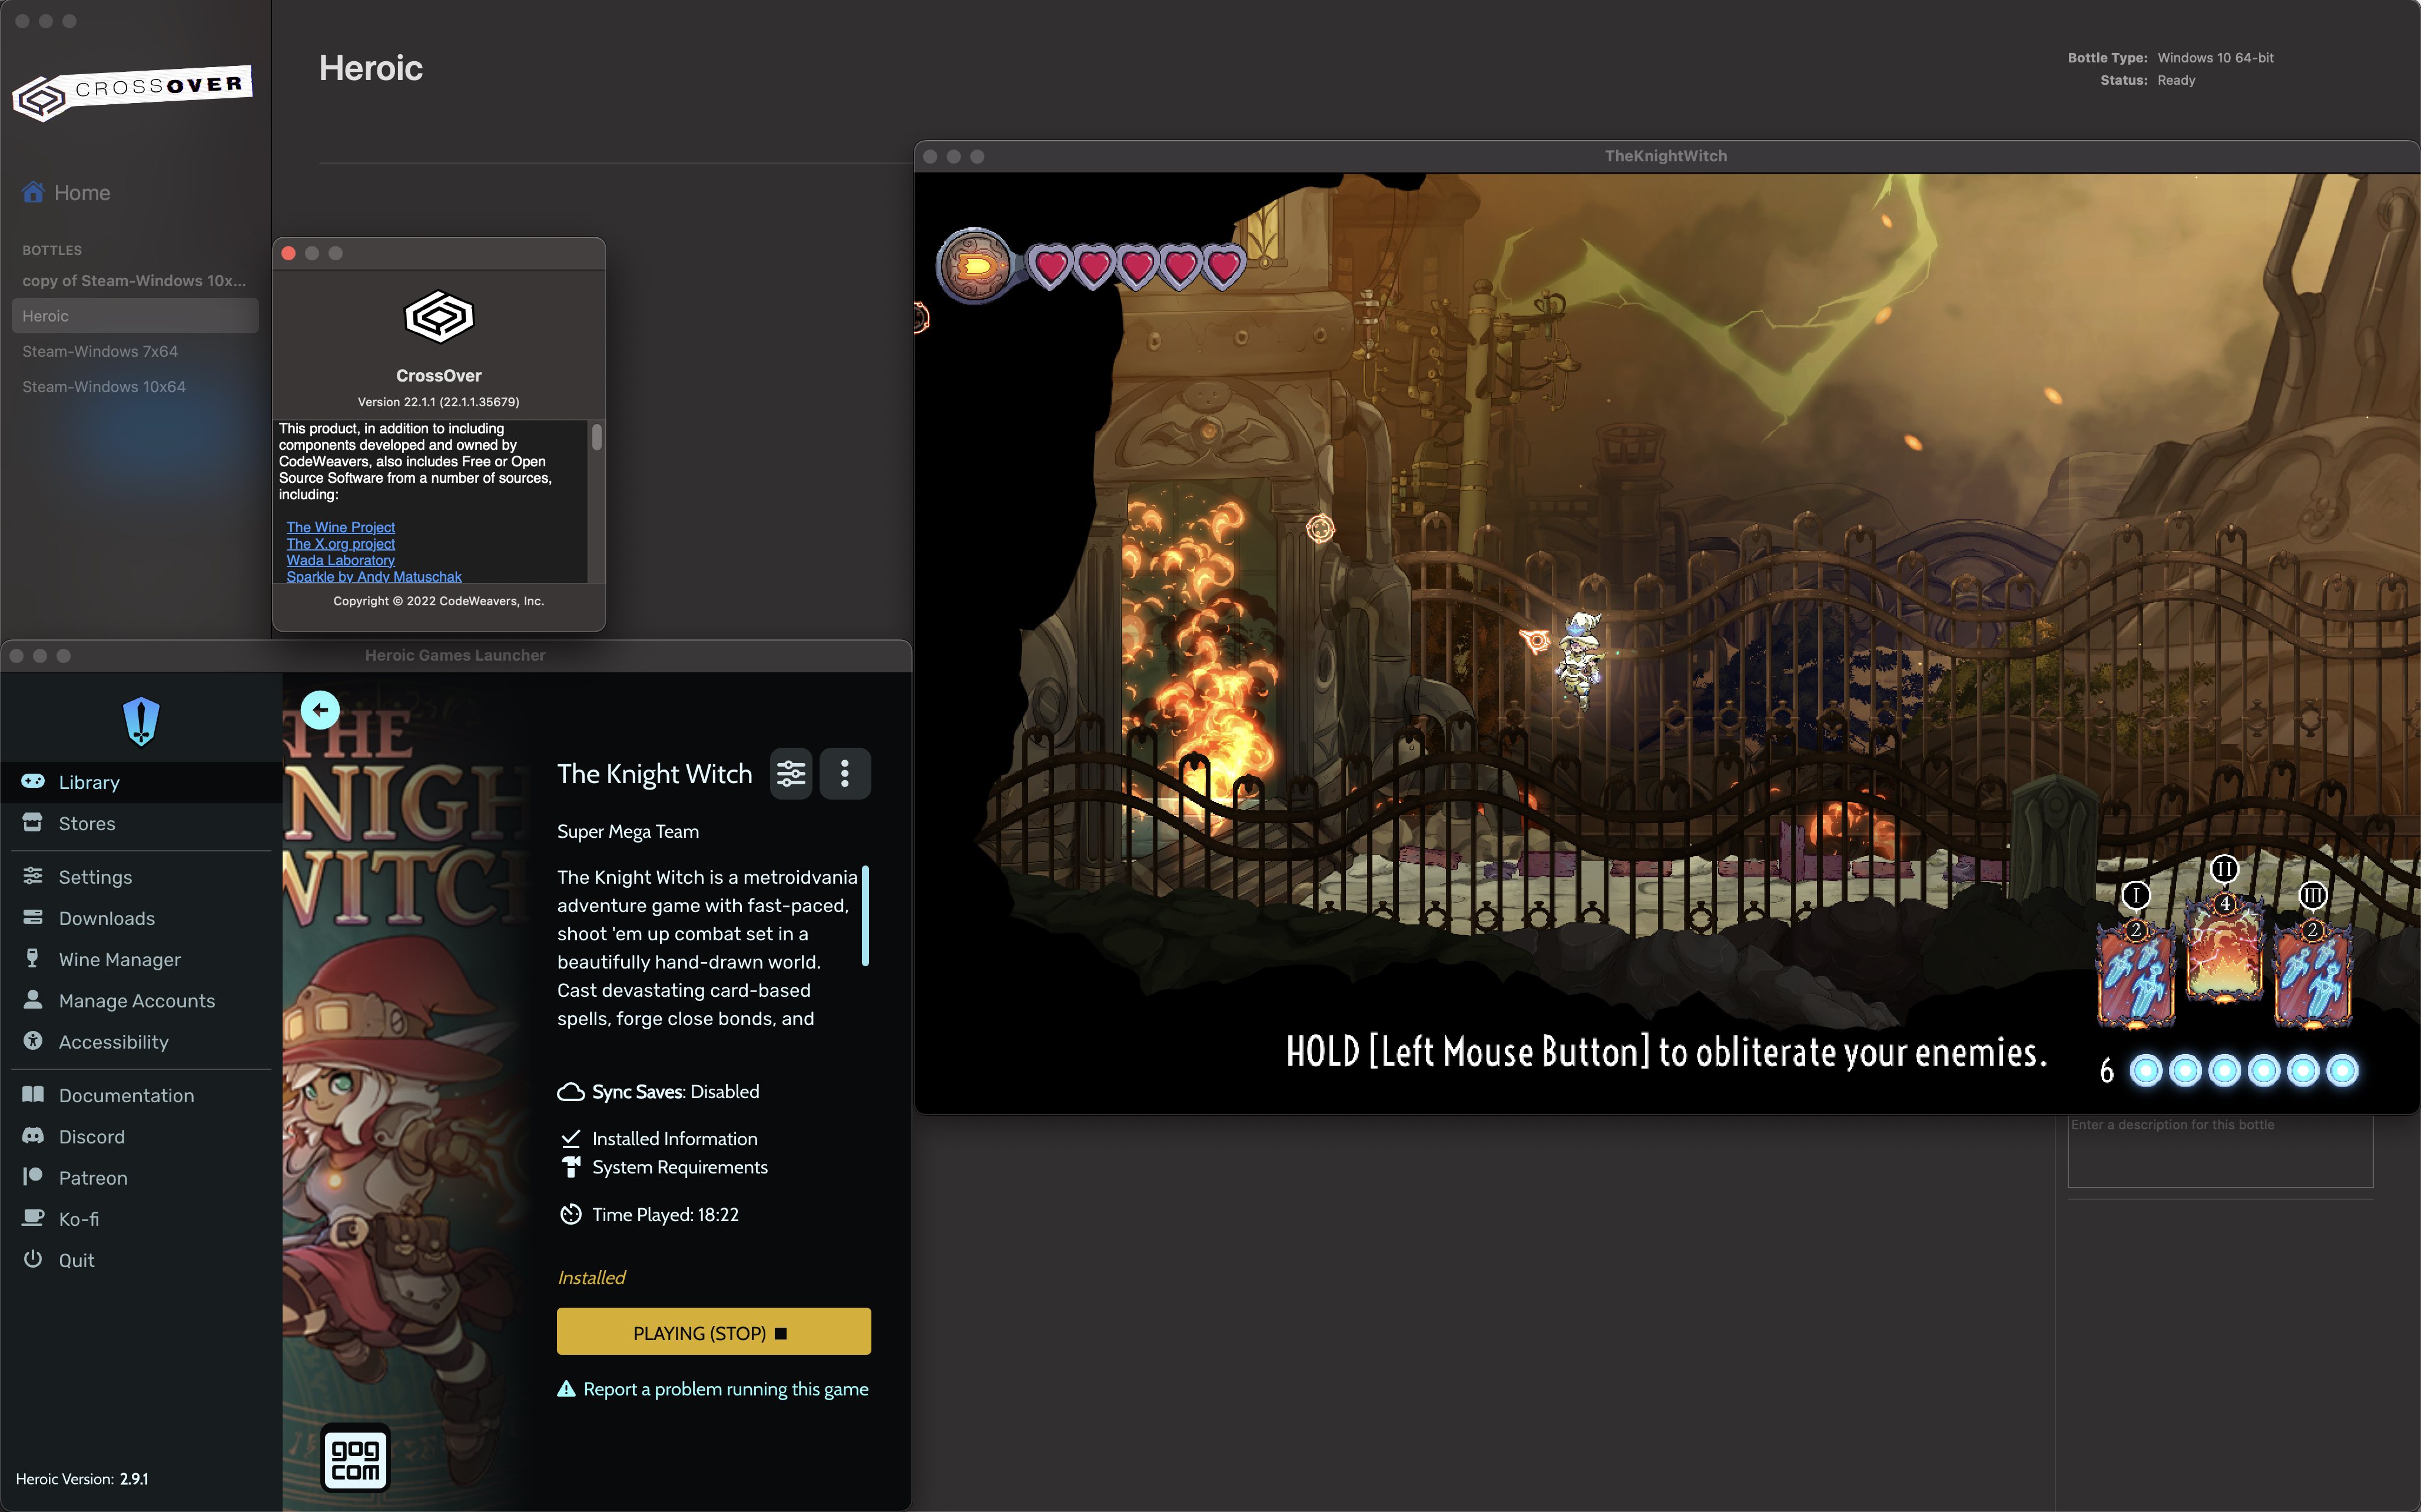2421x1512 pixels.
Task: Select the Library sidebar entry
Action: coord(89,782)
